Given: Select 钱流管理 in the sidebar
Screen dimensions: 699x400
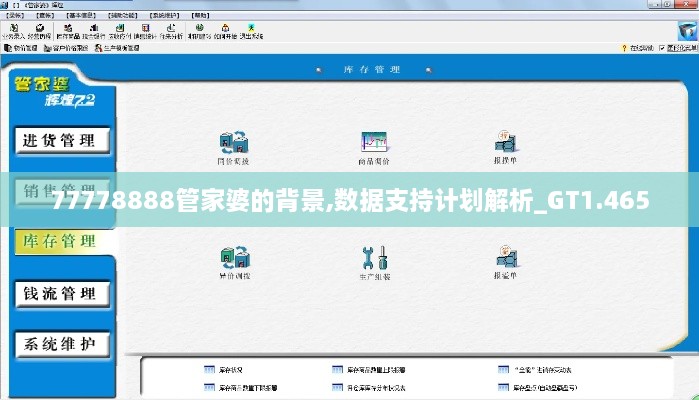Looking at the screenshot, I should coord(62,293).
